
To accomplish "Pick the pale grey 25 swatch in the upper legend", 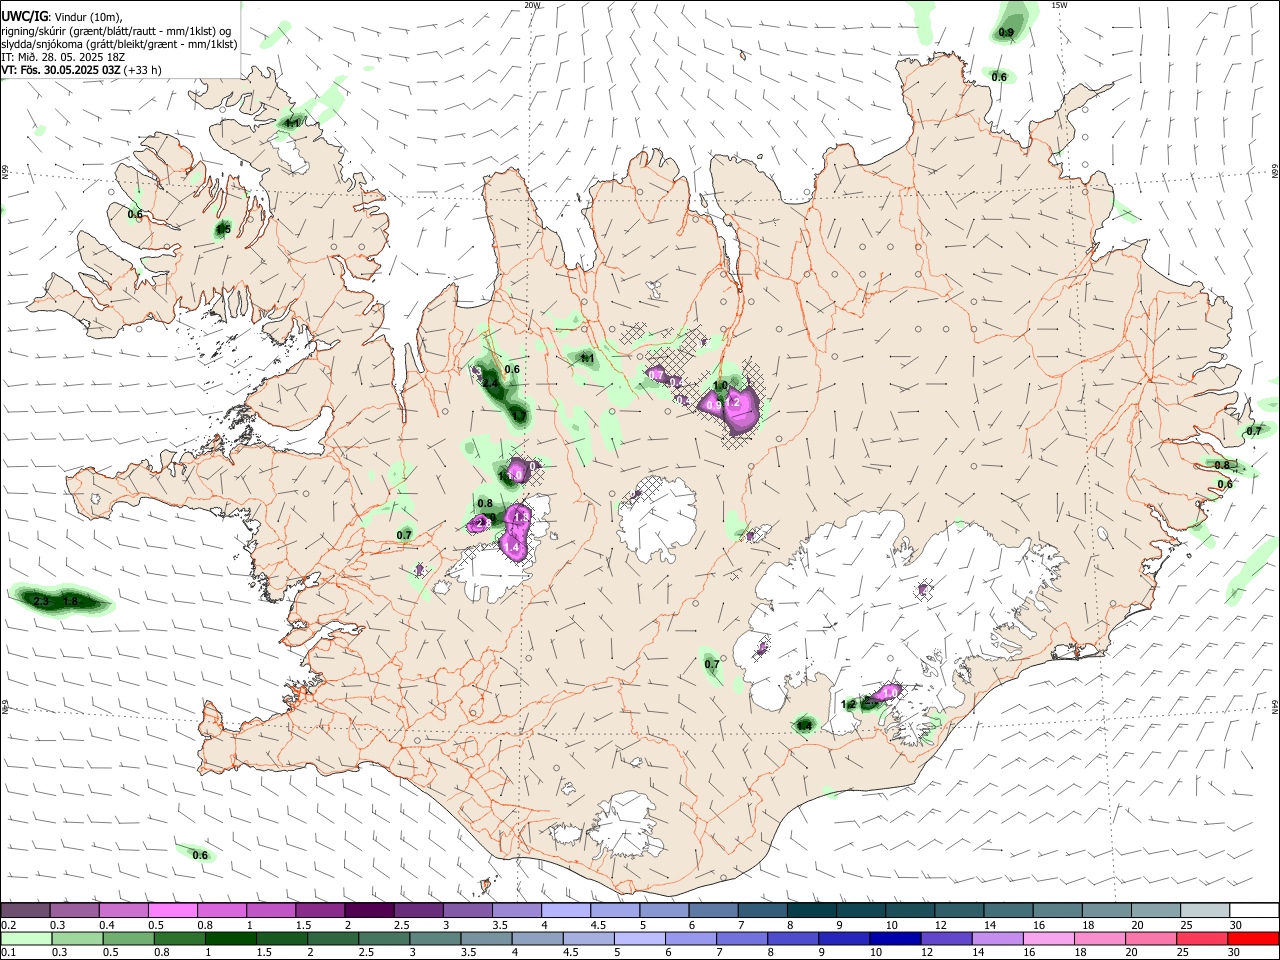I will (x=1204, y=911).
